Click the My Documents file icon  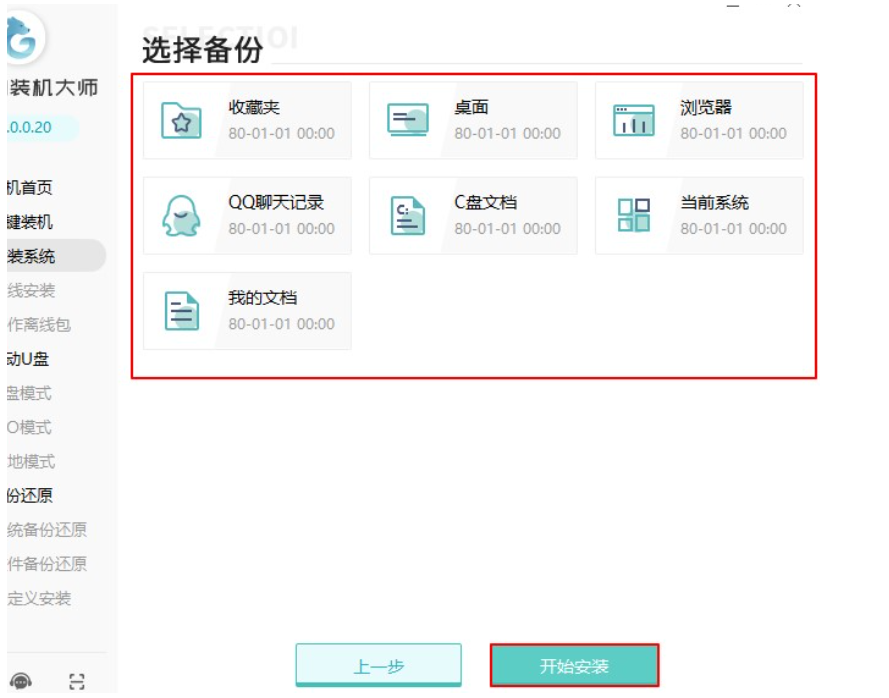point(181,311)
